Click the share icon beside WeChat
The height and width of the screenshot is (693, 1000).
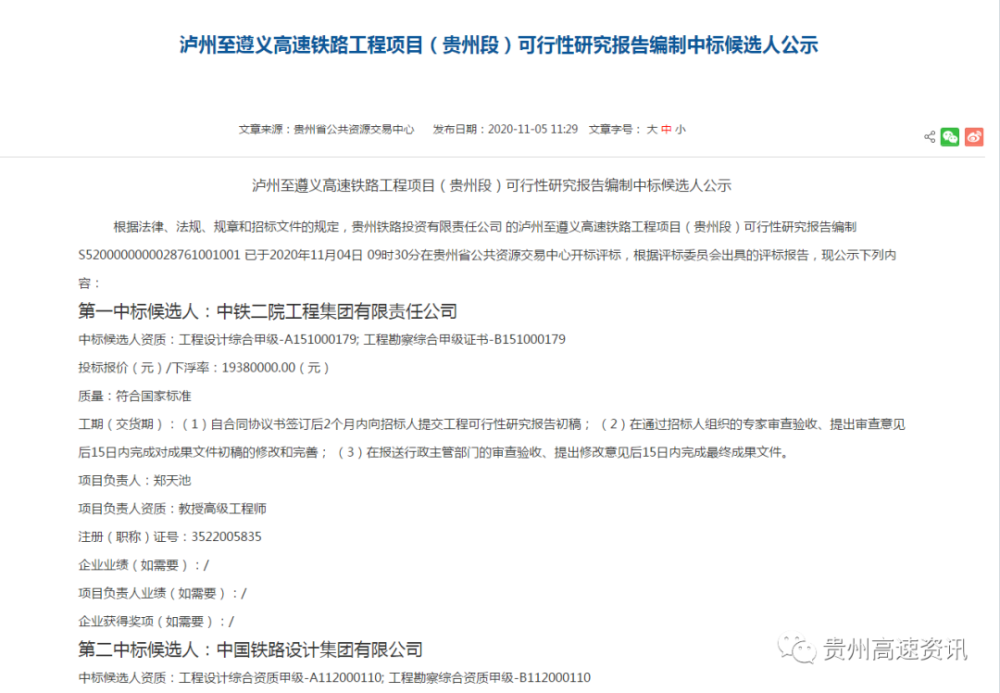pos(929,137)
